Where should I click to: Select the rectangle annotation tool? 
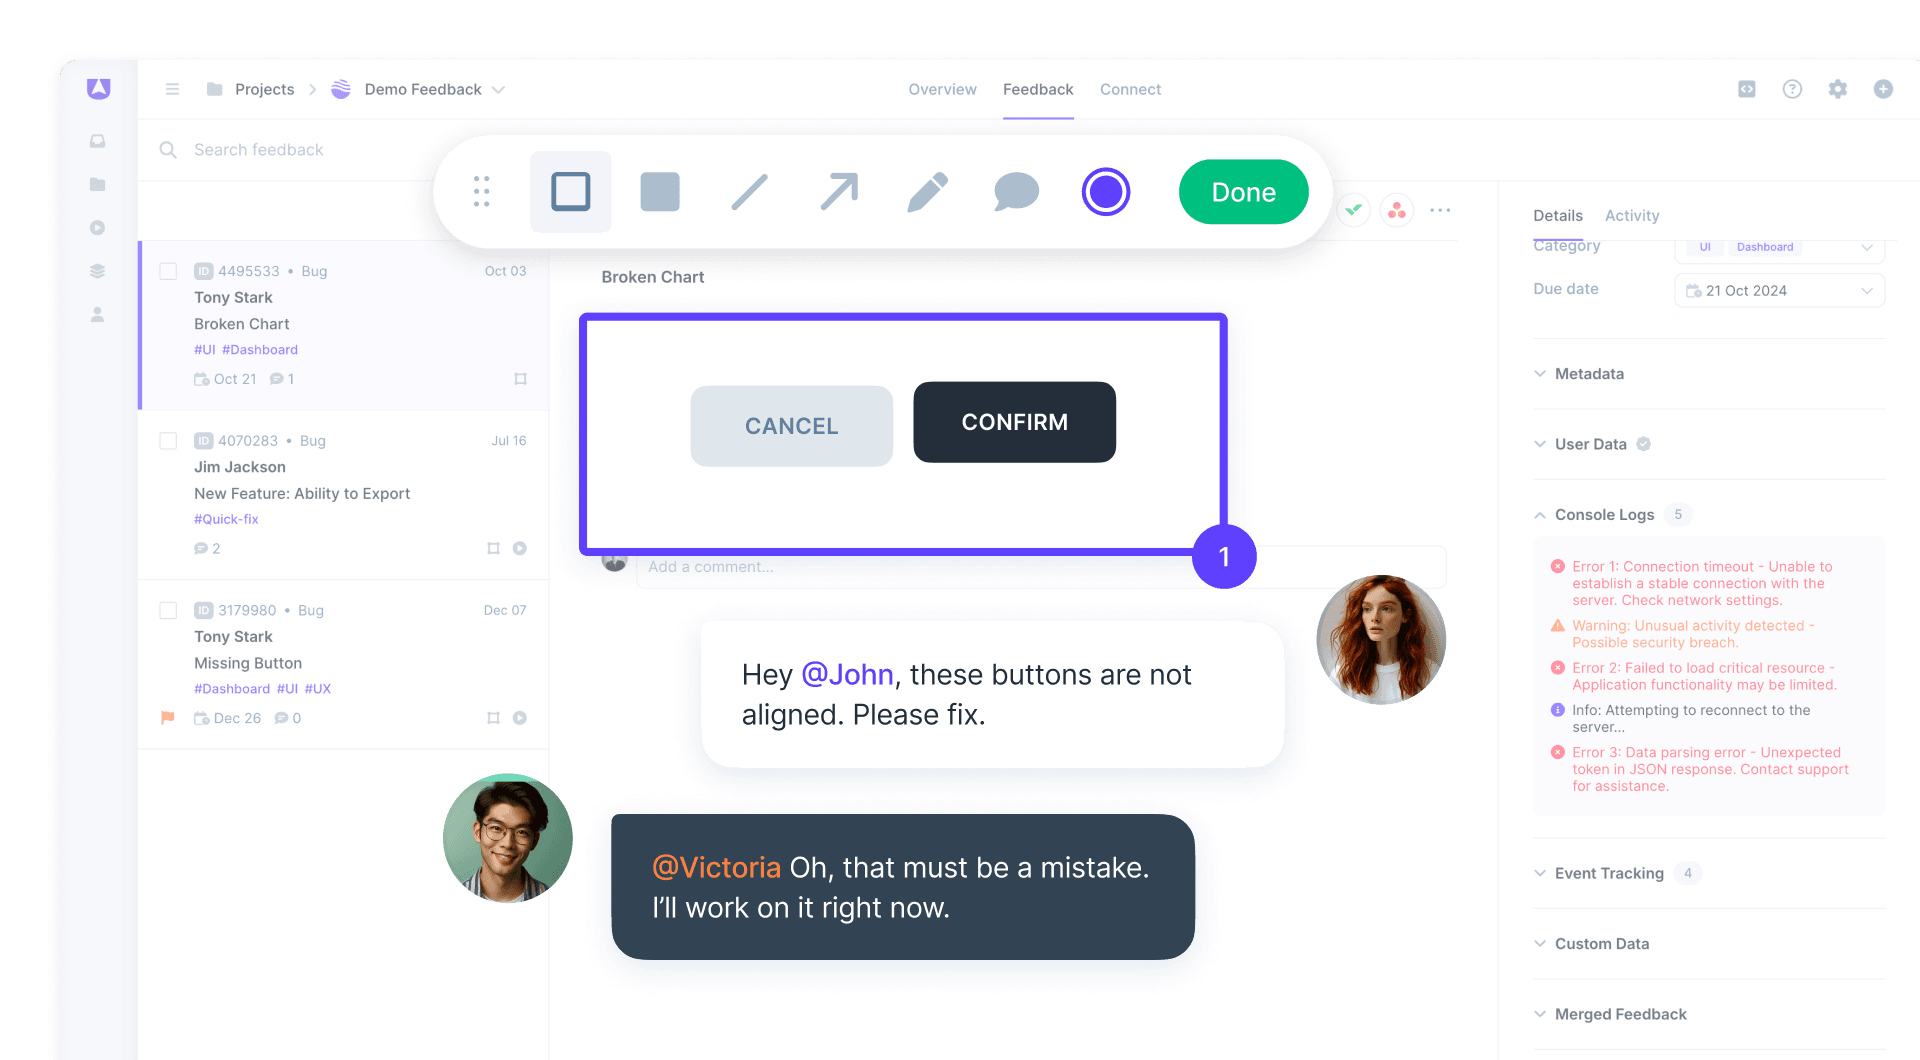570,191
